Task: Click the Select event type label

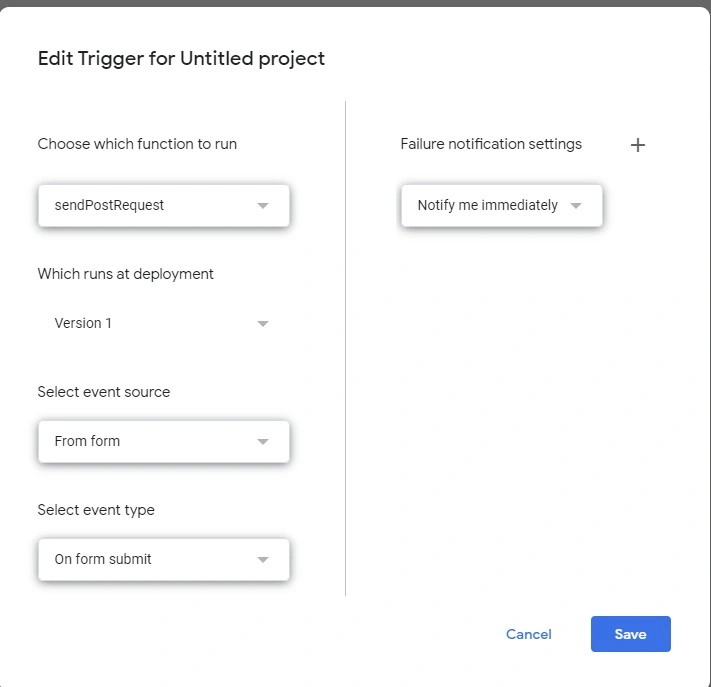Action: (96, 510)
